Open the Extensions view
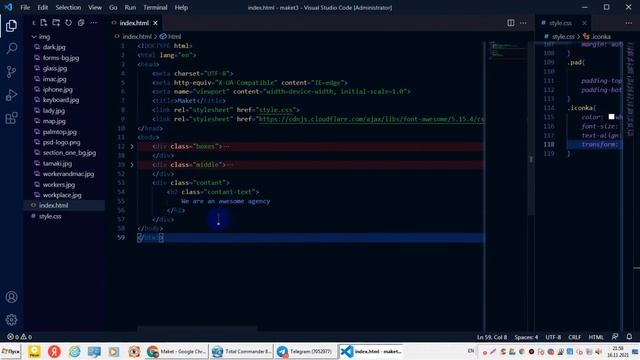This screenshot has width=640, height=360. click(11, 118)
